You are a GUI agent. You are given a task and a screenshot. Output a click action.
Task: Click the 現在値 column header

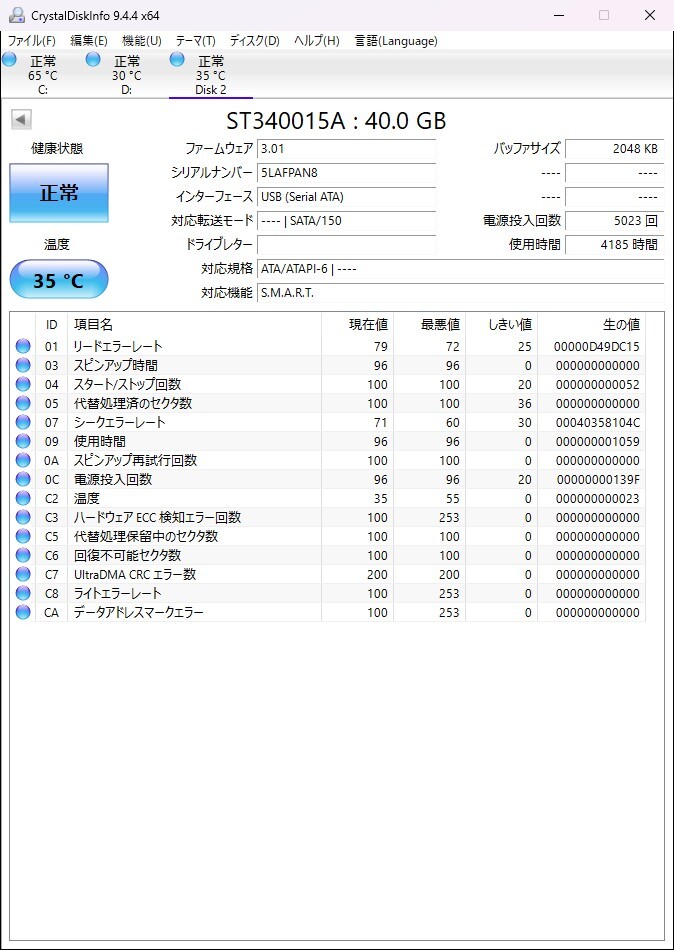coord(357,325)
